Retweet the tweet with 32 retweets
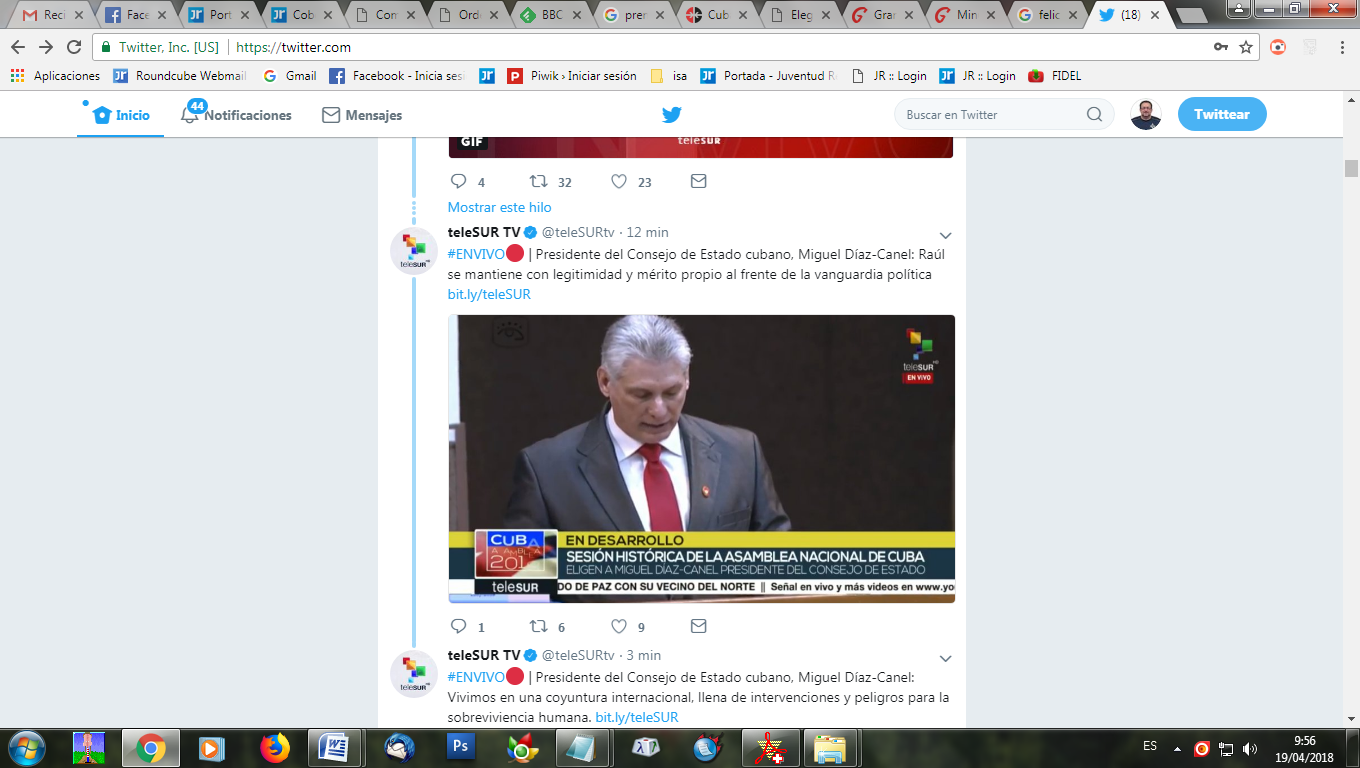Image resolution: width=1360 pixels, height=768 pixels. point(538,181)
